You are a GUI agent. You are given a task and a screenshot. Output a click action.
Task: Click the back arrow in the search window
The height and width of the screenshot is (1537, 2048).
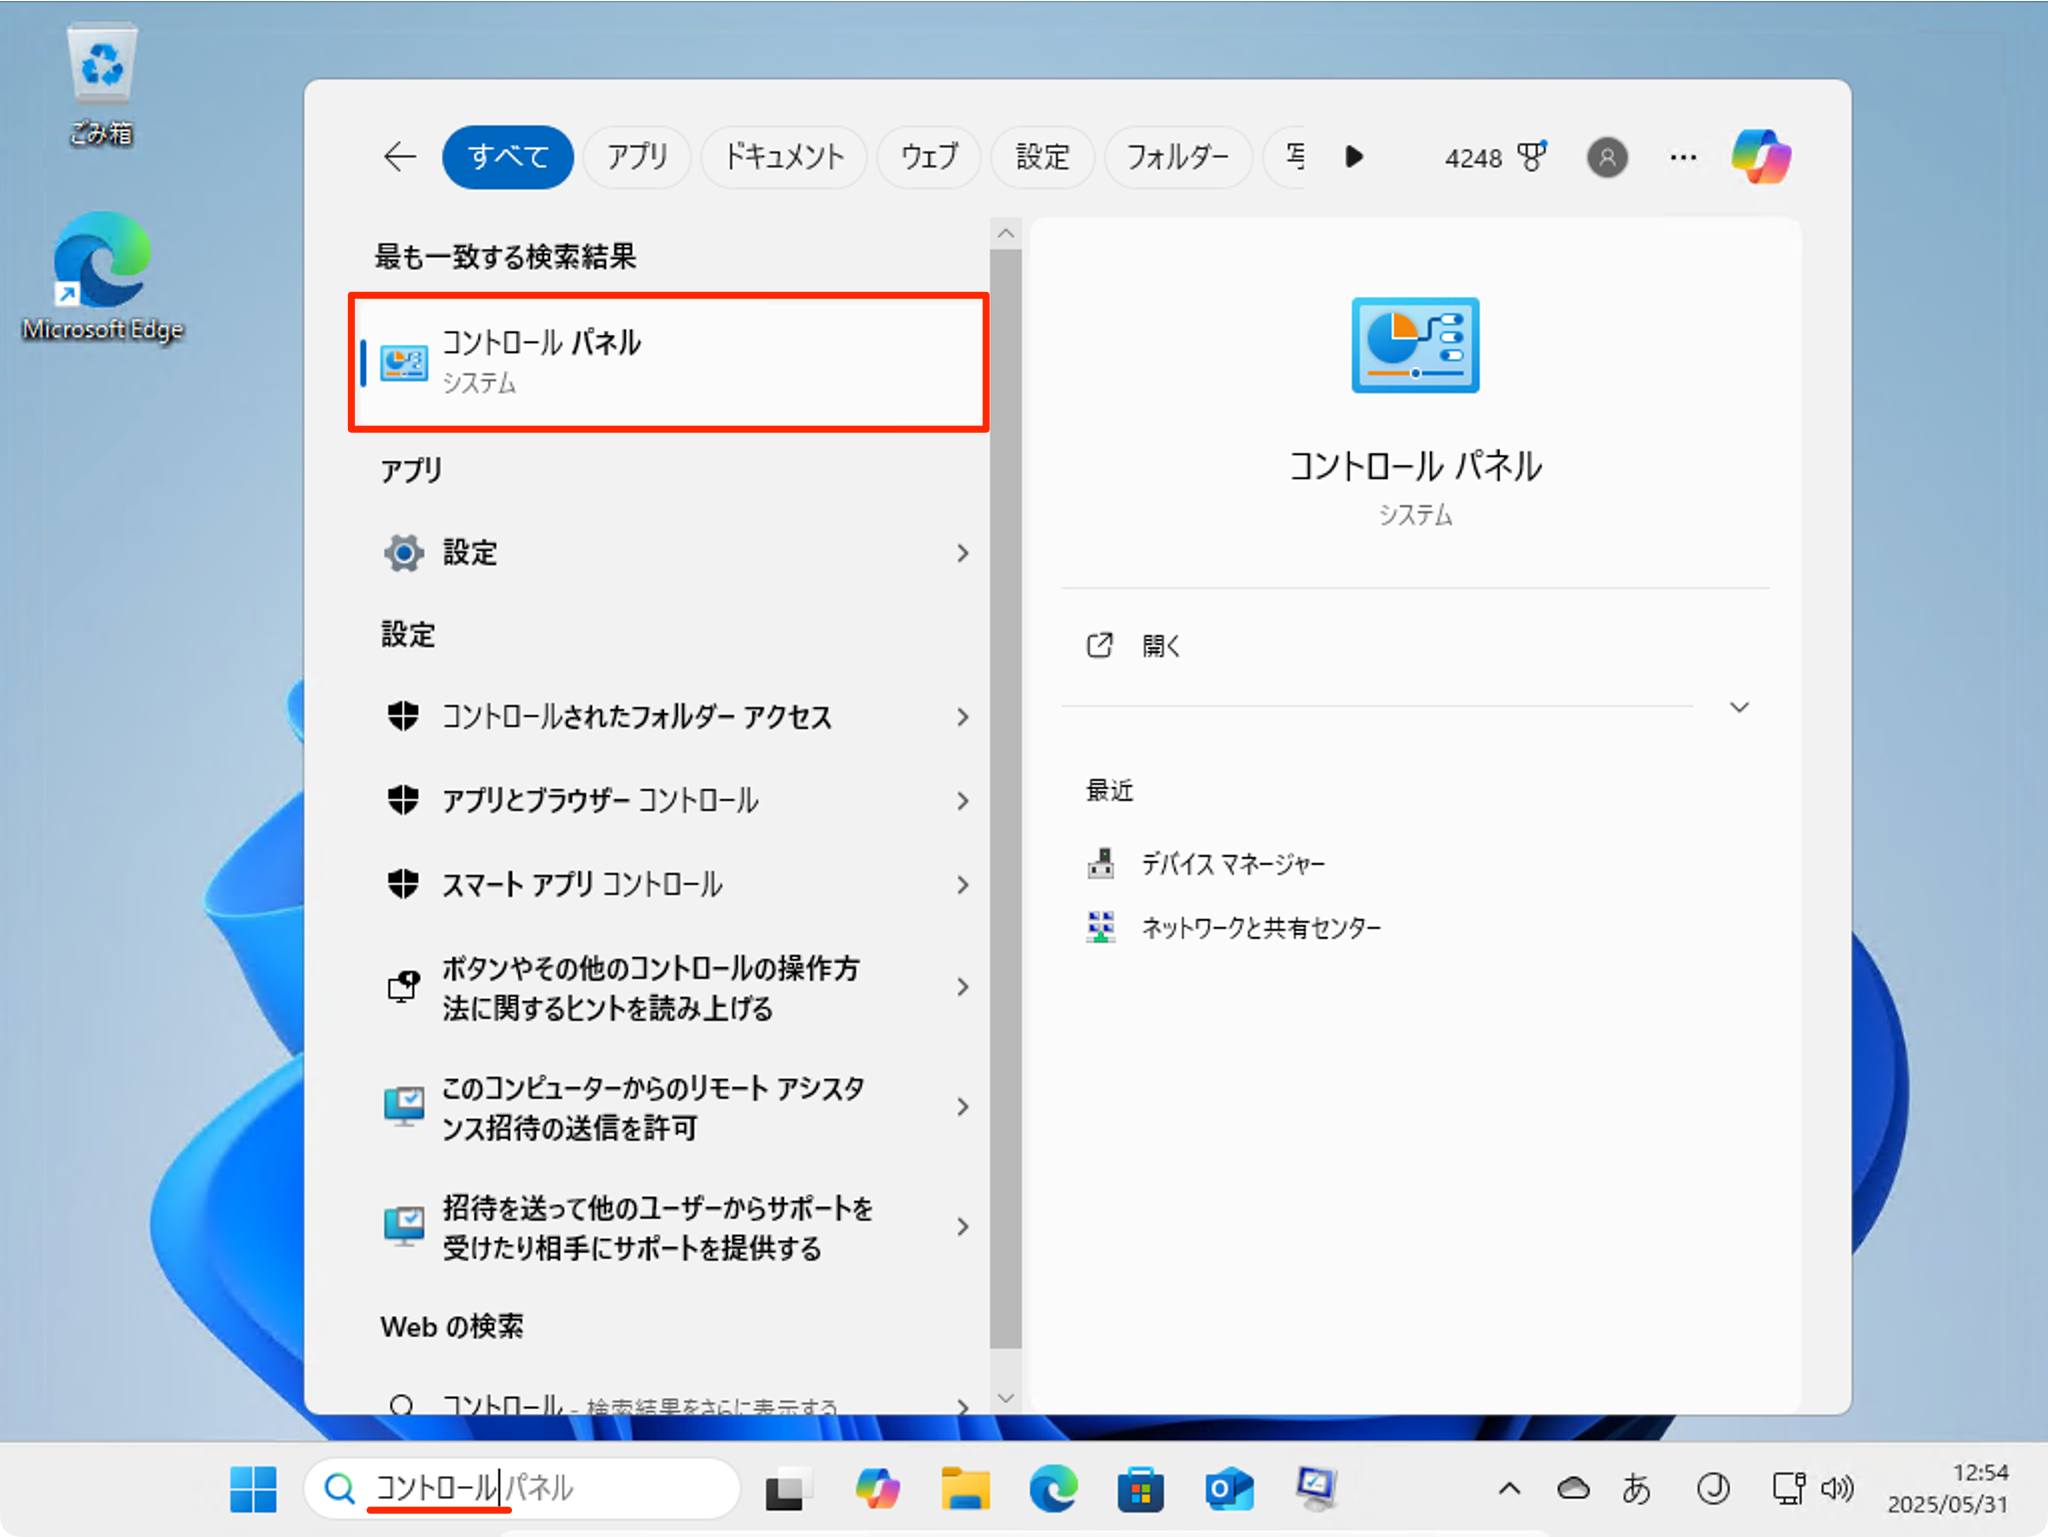399,157
